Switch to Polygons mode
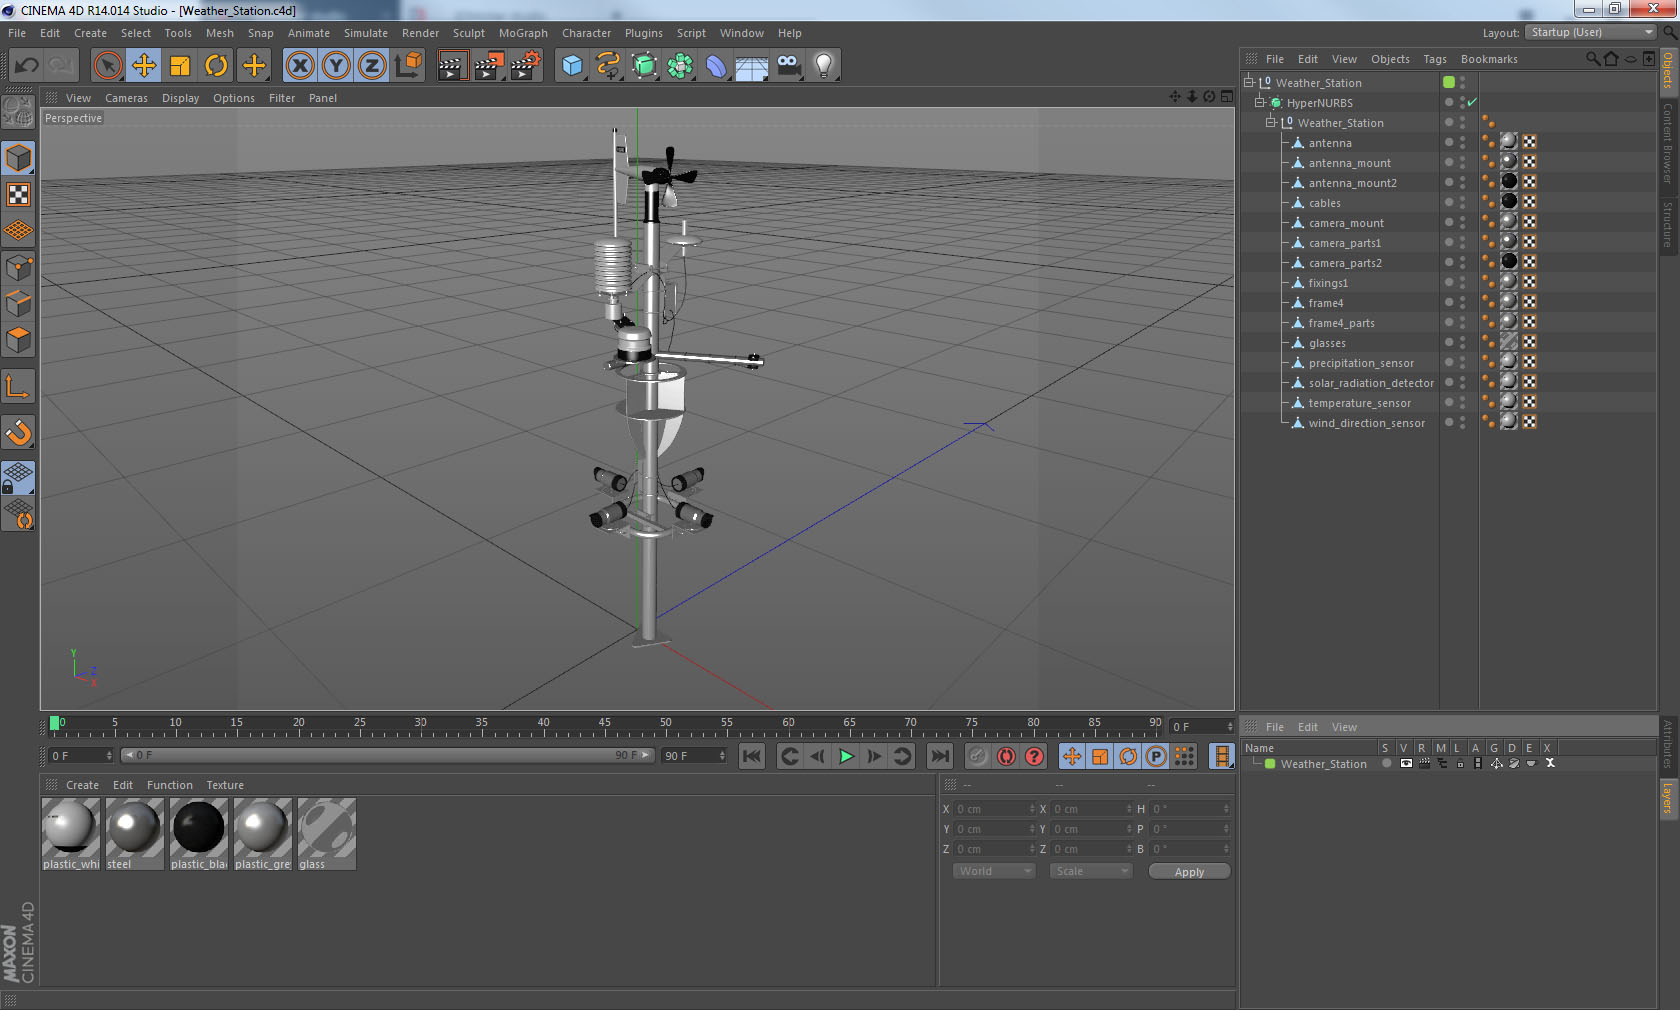 pos(18,340)
